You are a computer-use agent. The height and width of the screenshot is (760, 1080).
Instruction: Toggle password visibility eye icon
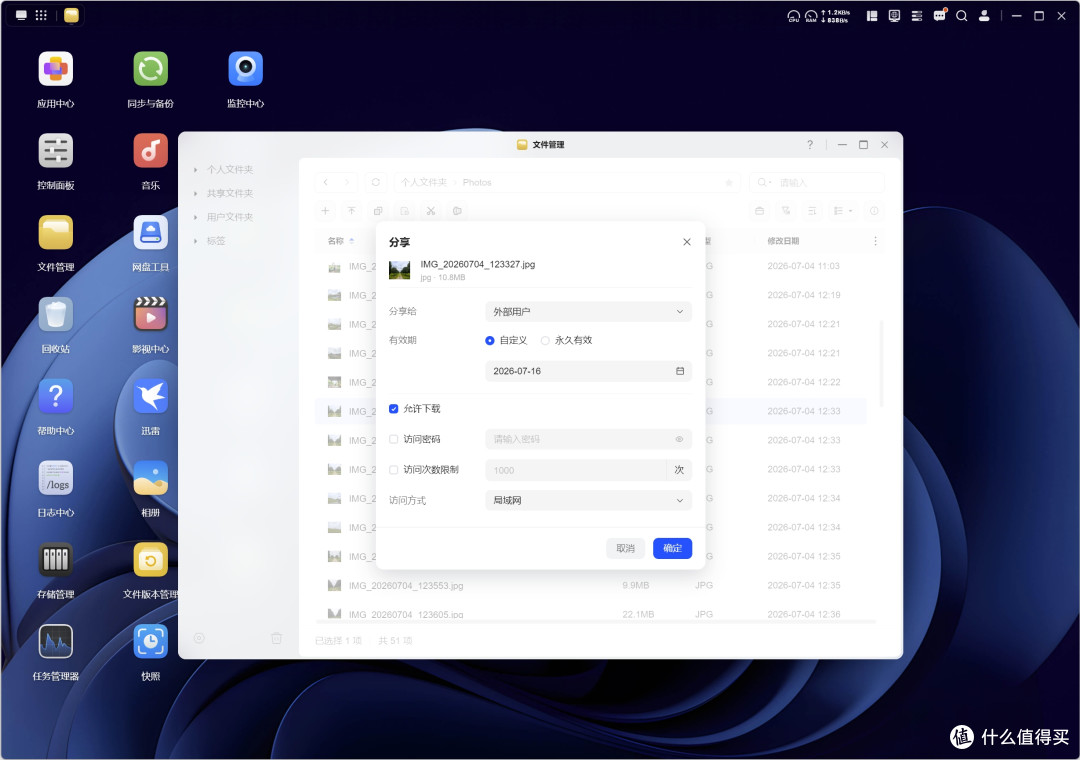tap(679, 439)
